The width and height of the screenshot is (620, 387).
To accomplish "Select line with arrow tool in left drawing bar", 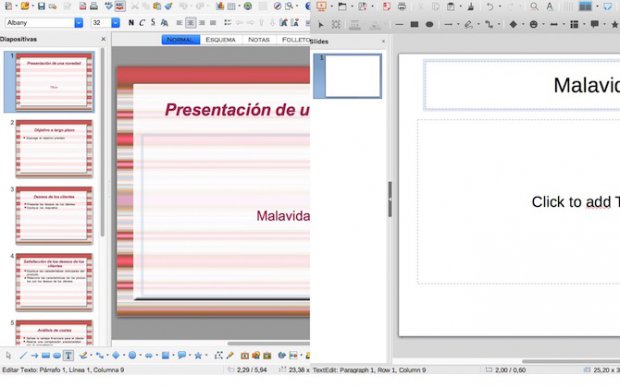I will tap(34, 355).
